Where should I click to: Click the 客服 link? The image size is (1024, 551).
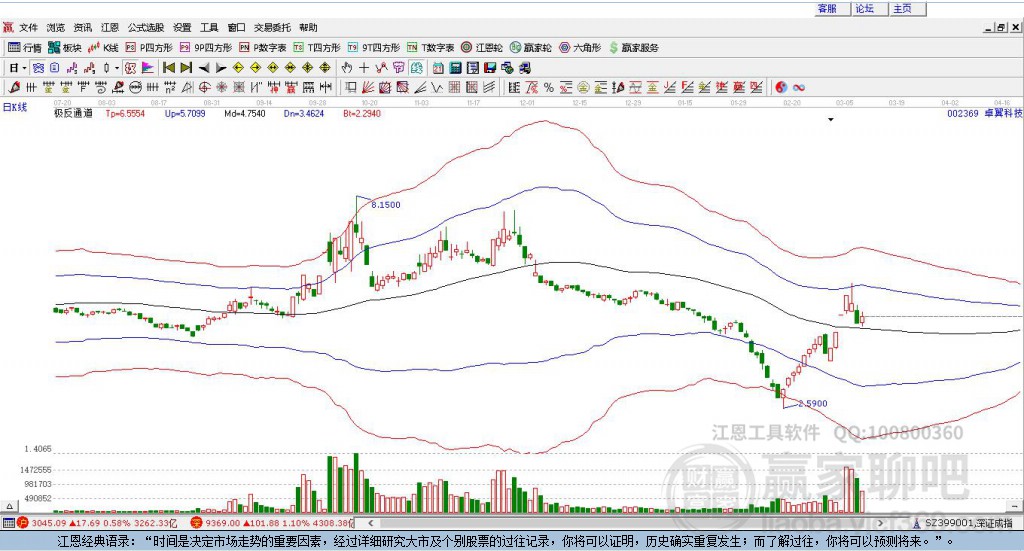827,8
